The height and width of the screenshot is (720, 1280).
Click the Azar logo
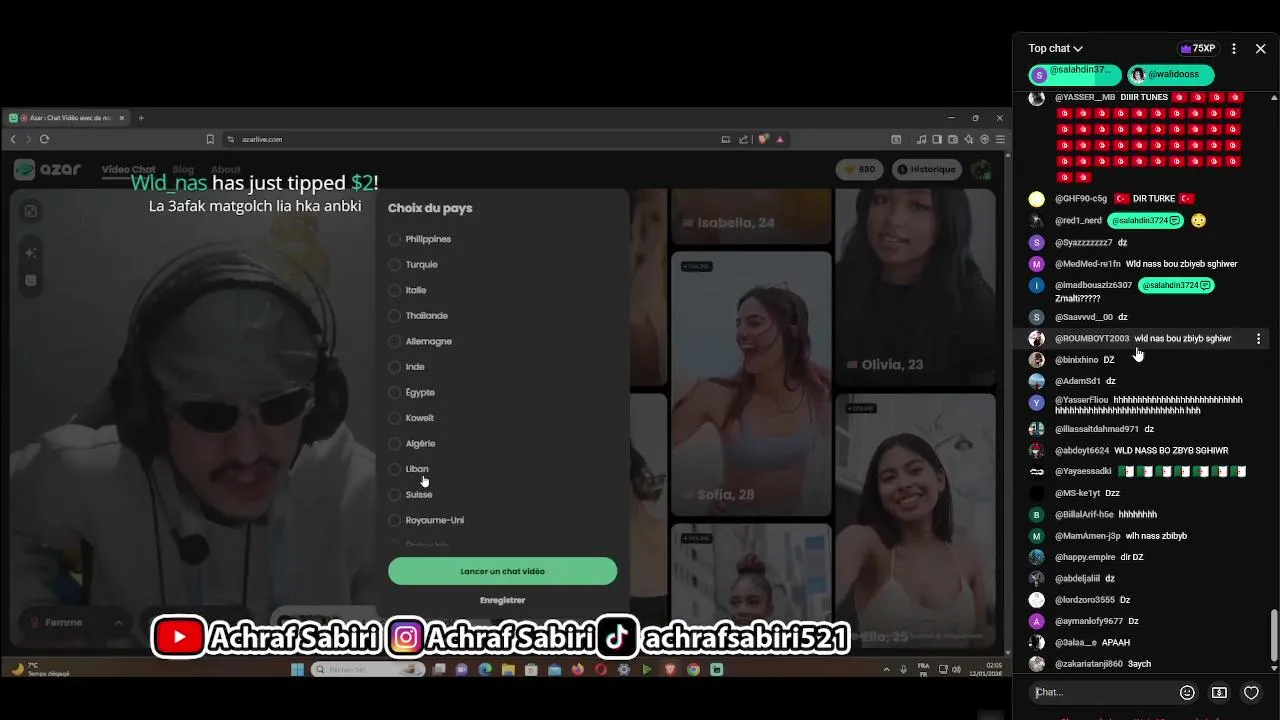tap(48, 169)
